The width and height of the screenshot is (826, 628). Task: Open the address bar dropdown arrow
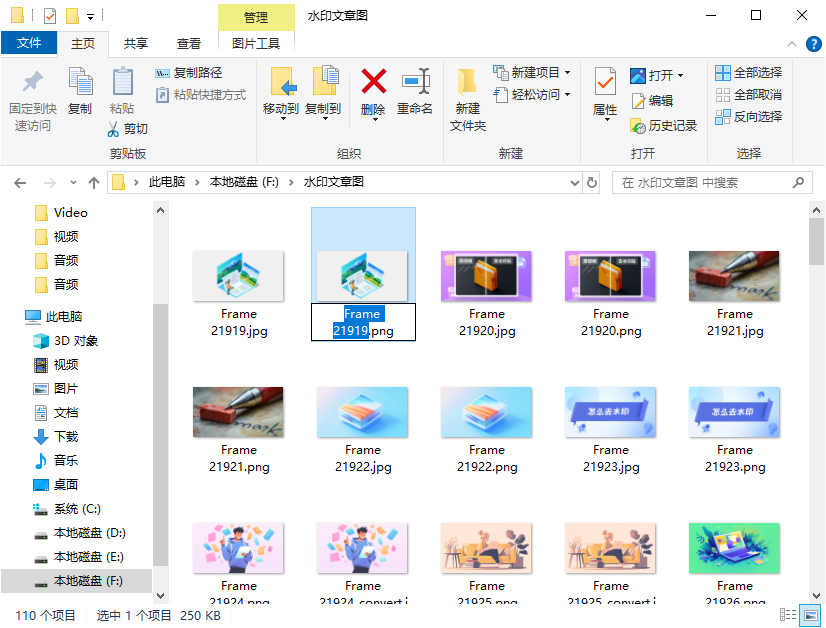[575, 183]
